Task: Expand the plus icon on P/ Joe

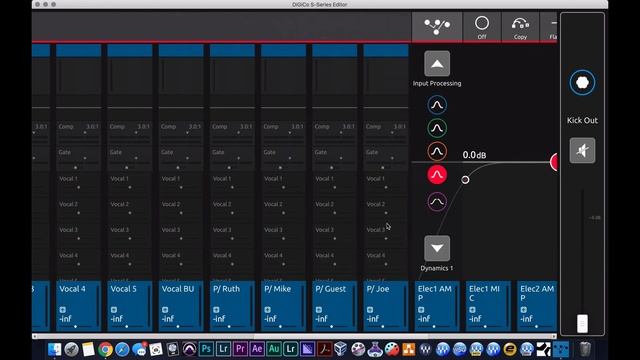Action: (x=370, y=310)
